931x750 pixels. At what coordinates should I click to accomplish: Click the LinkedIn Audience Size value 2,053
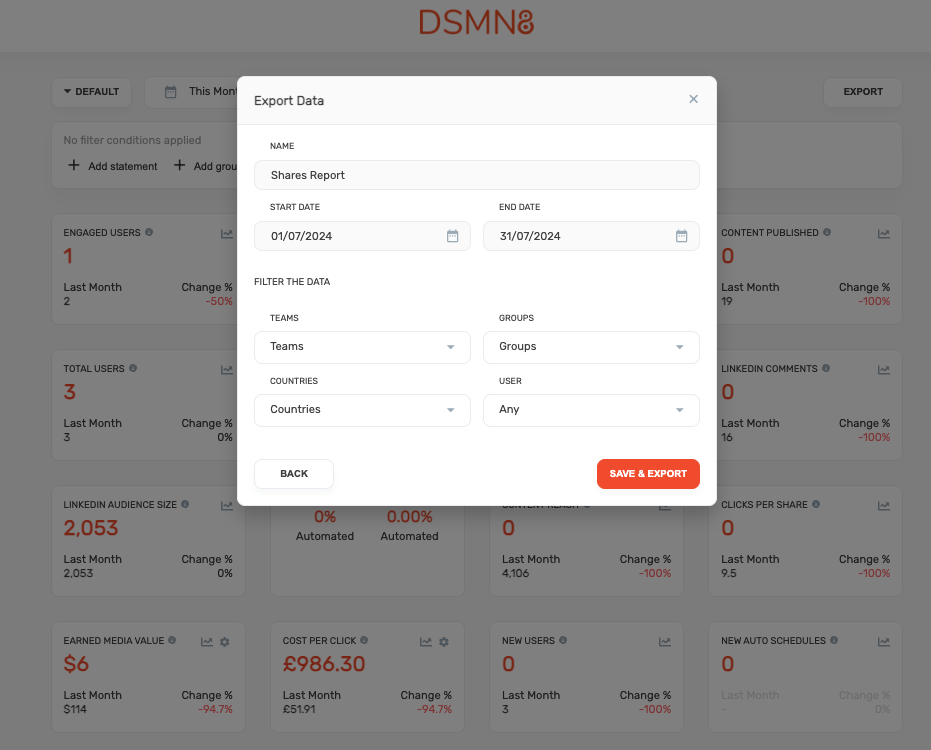[91, 528]
